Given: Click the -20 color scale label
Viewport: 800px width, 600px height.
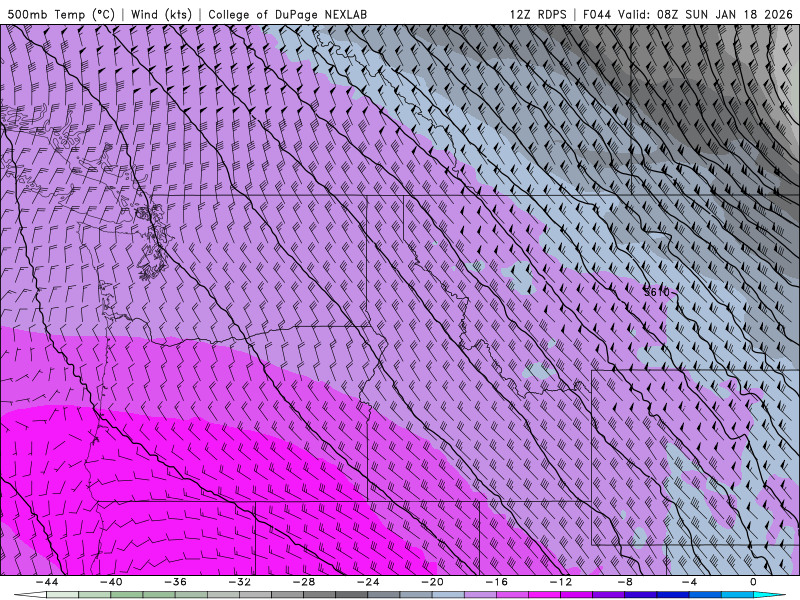Looking at the screenshot, I should tap(432, 582).
